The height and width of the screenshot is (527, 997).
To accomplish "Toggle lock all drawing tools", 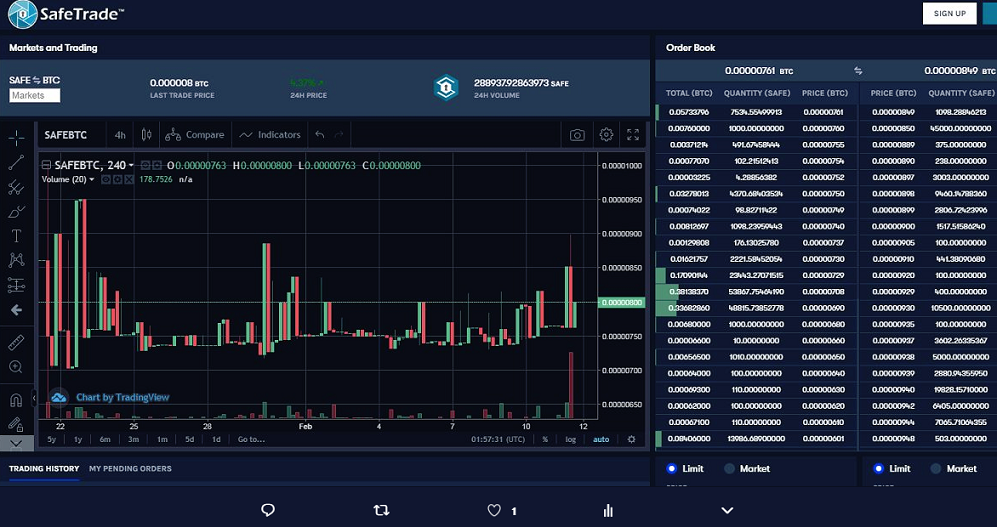I will [16, 423].
